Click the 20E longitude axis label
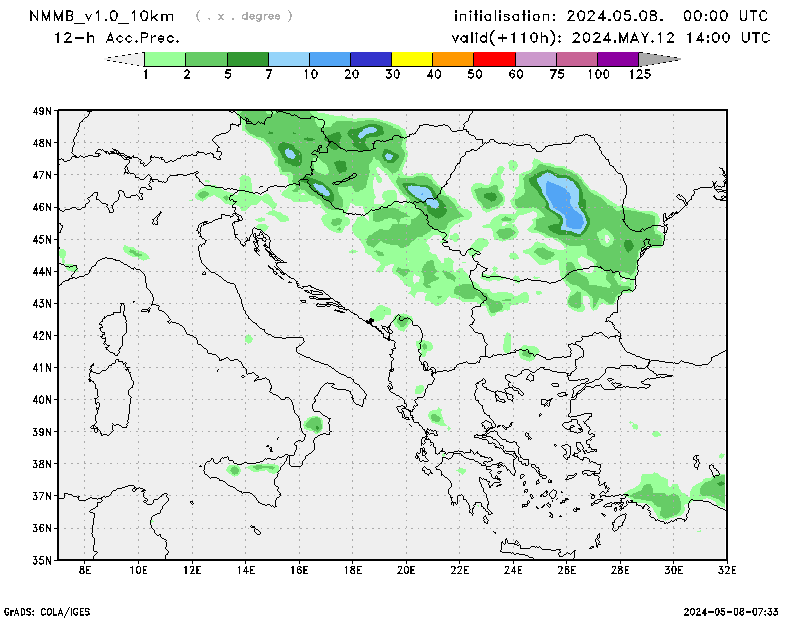Viewport: 800px width, 618px height. point(406,571)
